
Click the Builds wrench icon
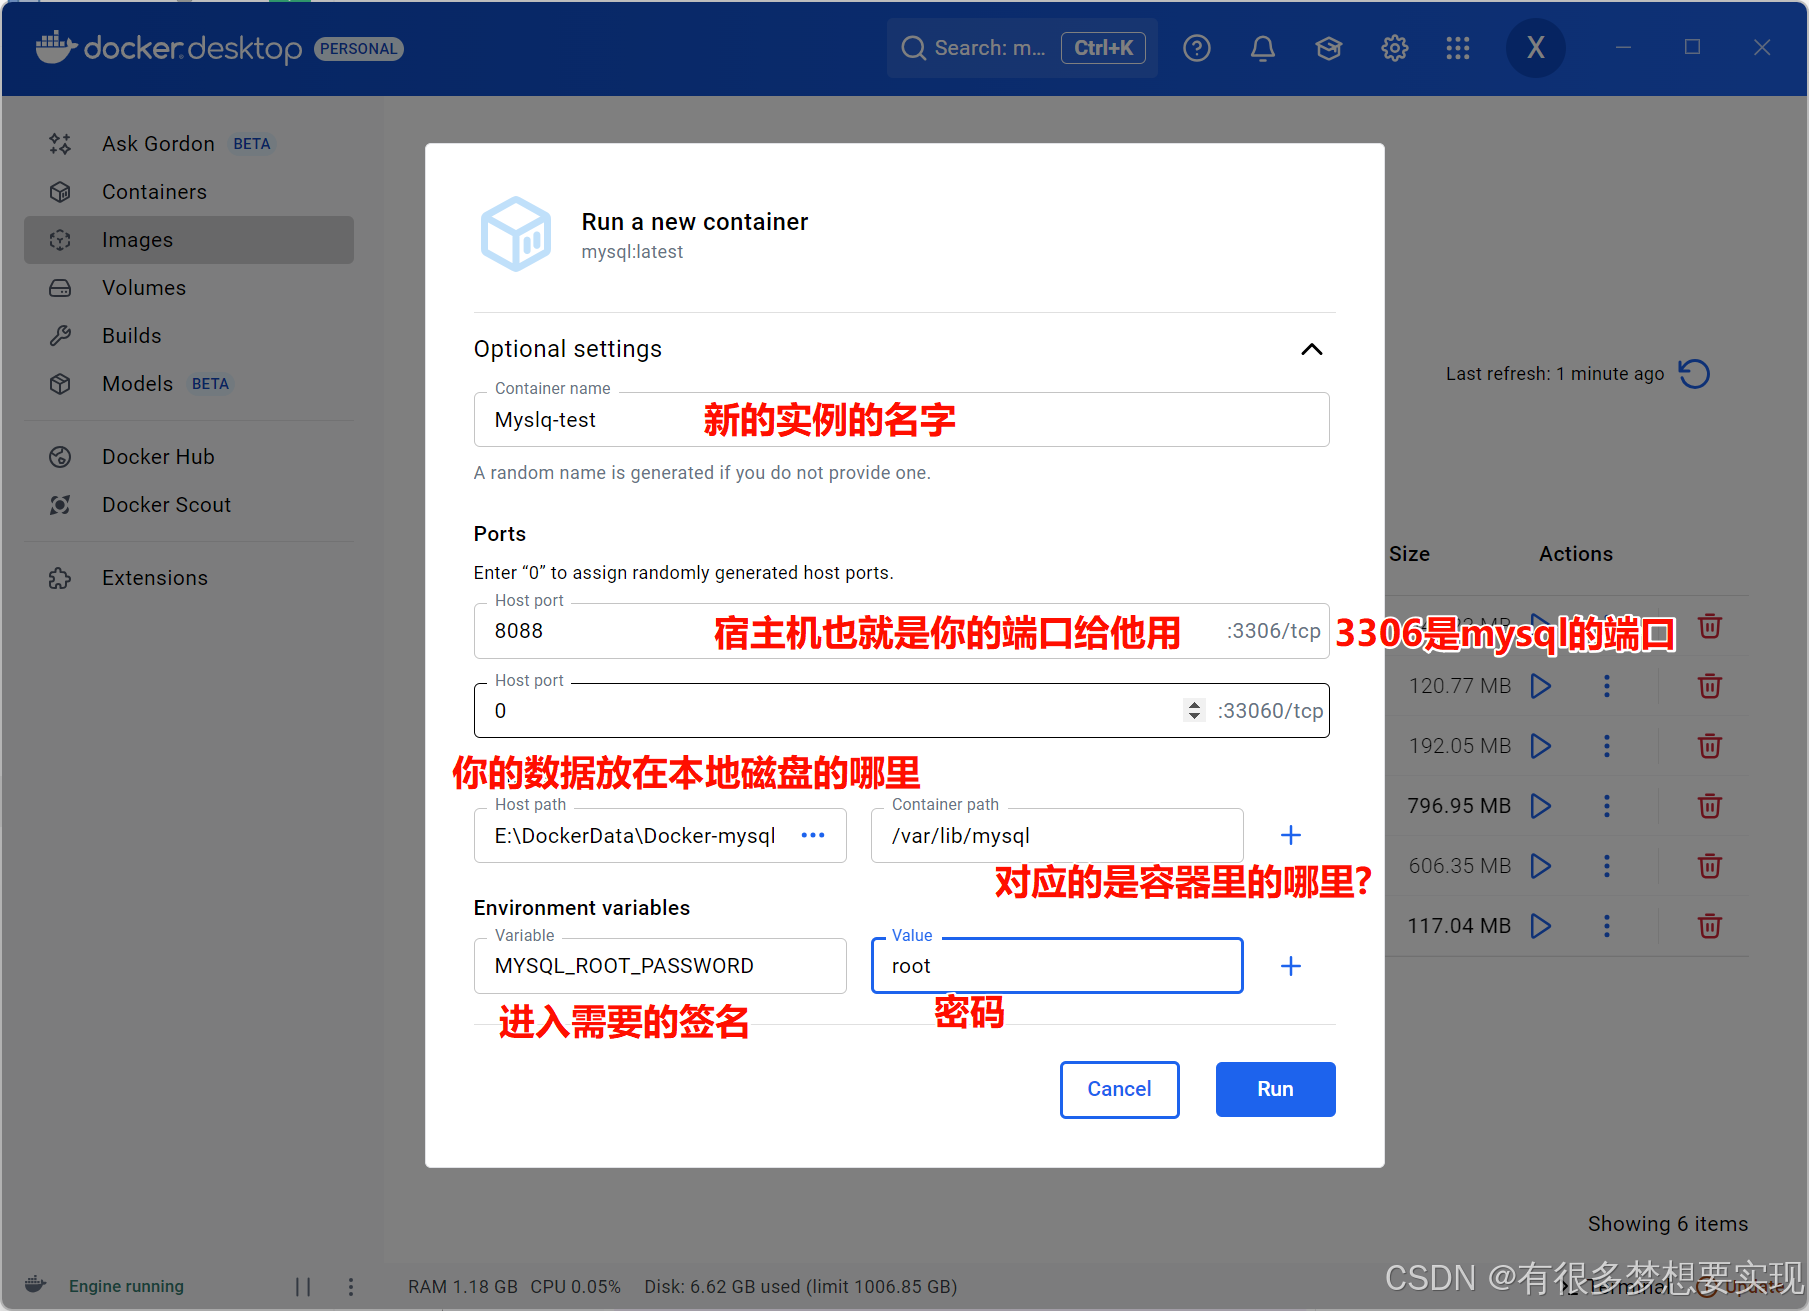point(60,336)
